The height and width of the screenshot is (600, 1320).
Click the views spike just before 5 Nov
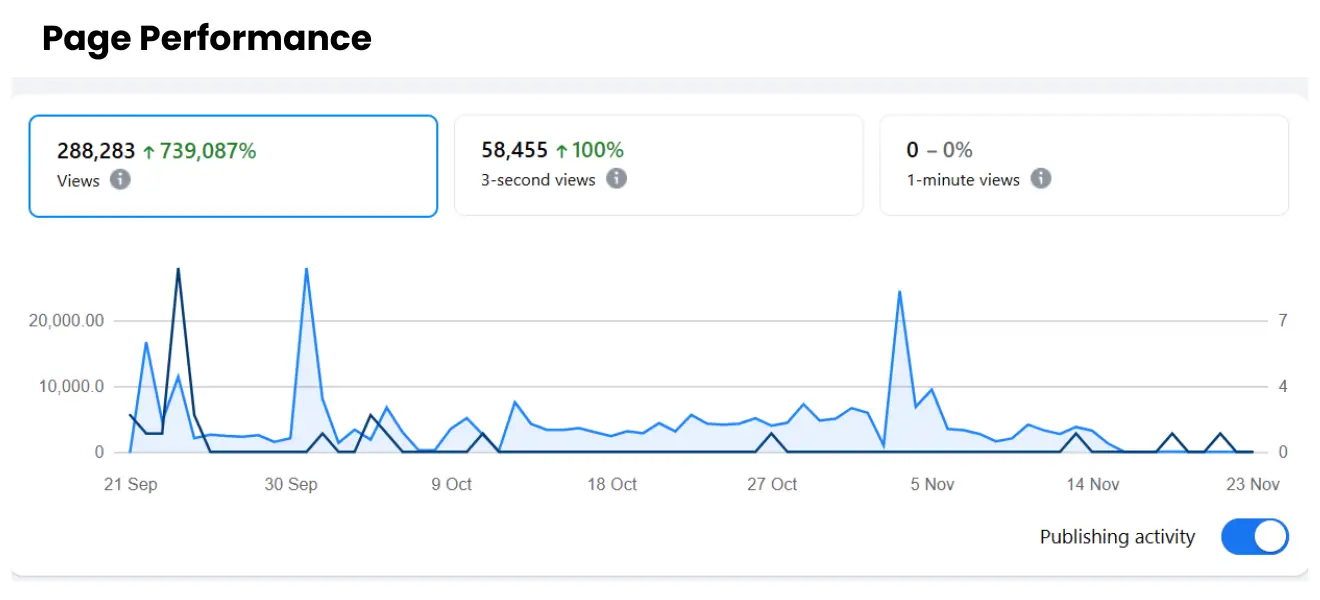(x=899, y=292)
